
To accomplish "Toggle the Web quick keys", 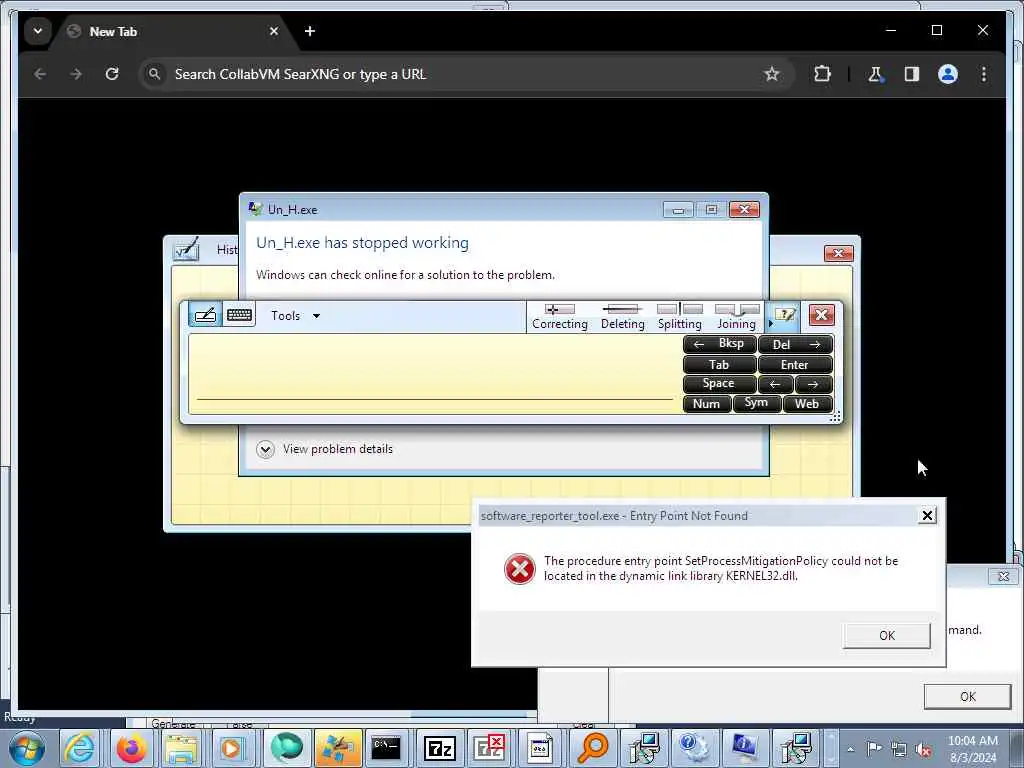I will point(808,404).
